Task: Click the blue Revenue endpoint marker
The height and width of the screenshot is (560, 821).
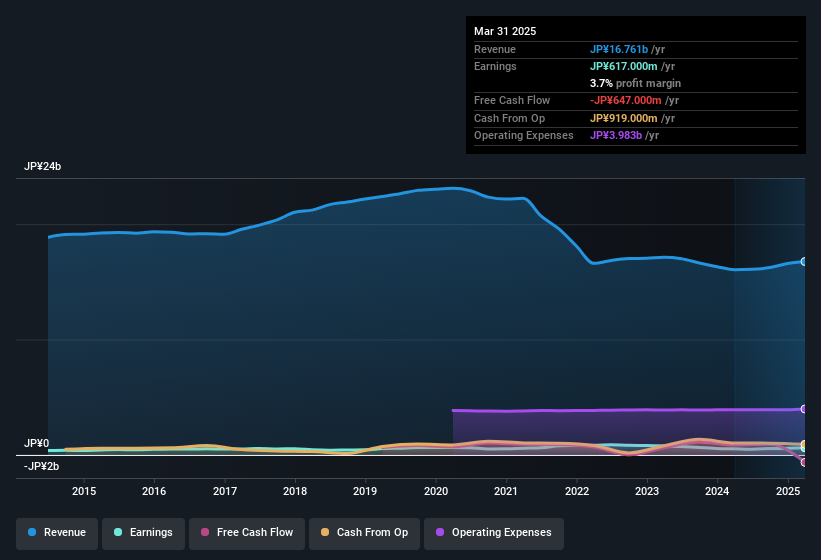Action: [x=804, y=262]
